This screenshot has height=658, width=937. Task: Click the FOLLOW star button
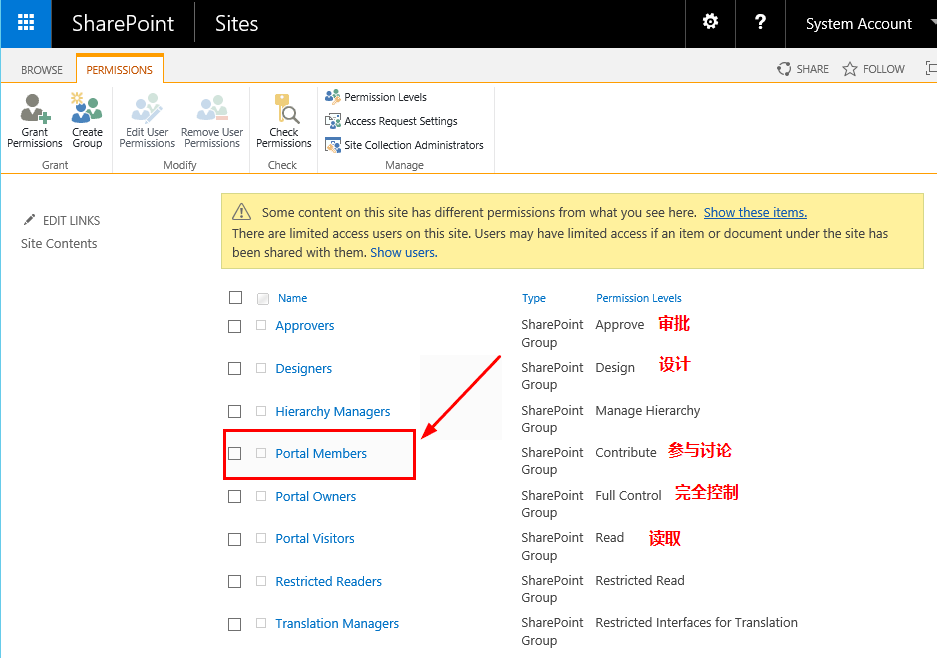[x=874, y=69]
